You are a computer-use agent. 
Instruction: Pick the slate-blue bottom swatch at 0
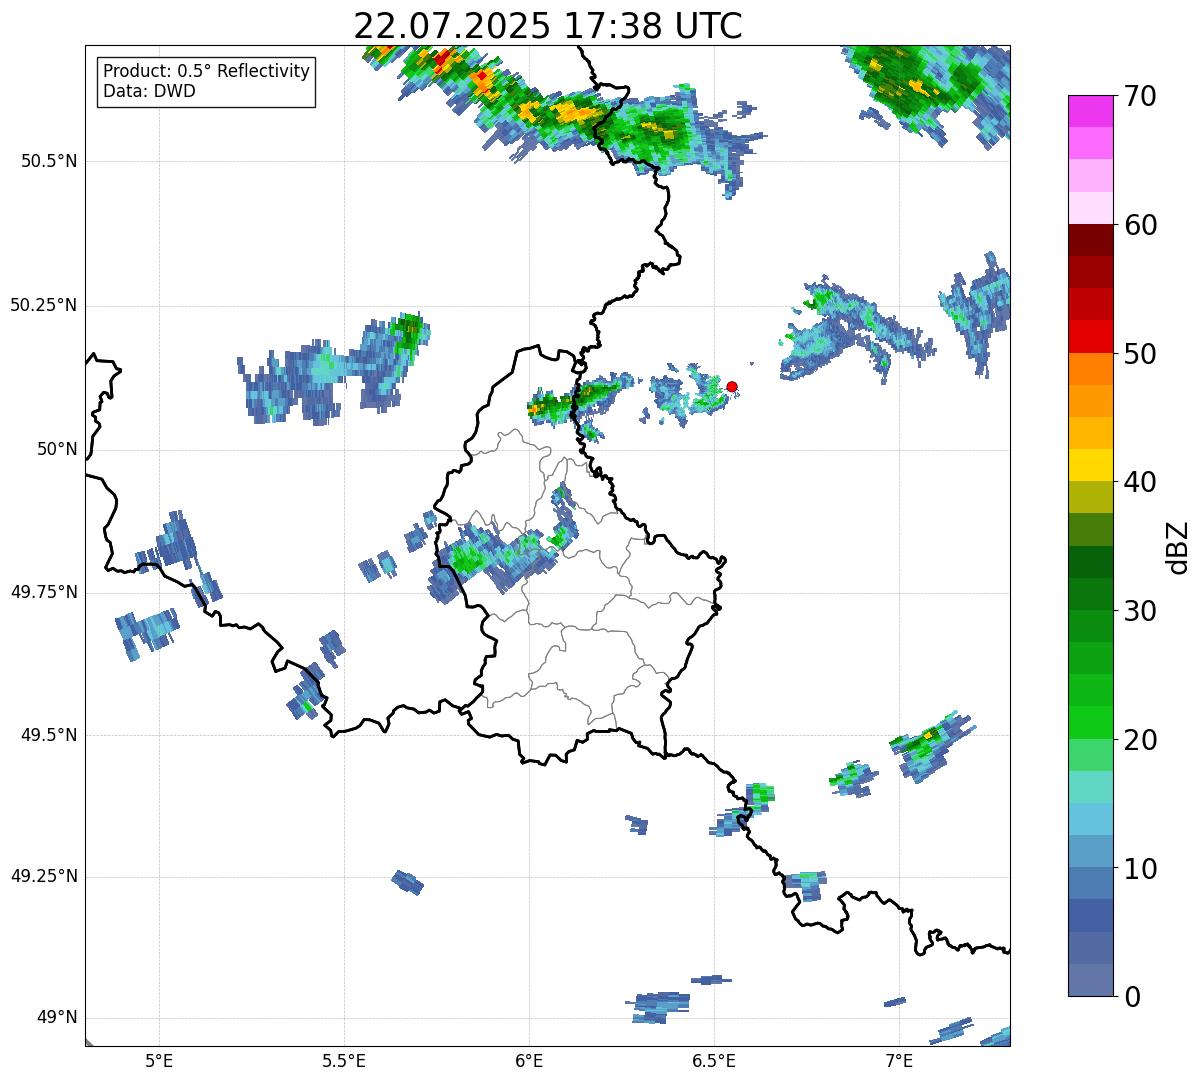(1090, 980)
